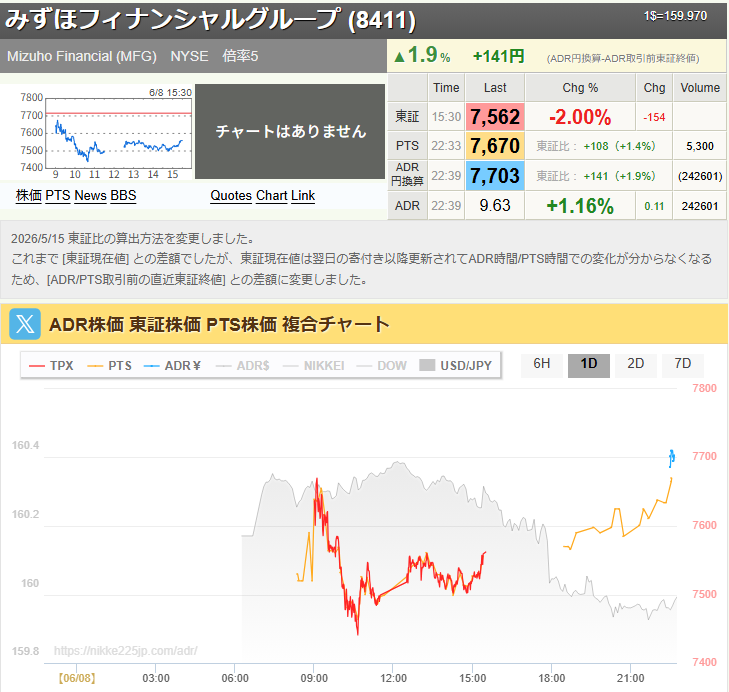Click the ADR円換算 price 7,703 cell
The width and height of the screenshot is (729, 692).
tap(495, 176)
